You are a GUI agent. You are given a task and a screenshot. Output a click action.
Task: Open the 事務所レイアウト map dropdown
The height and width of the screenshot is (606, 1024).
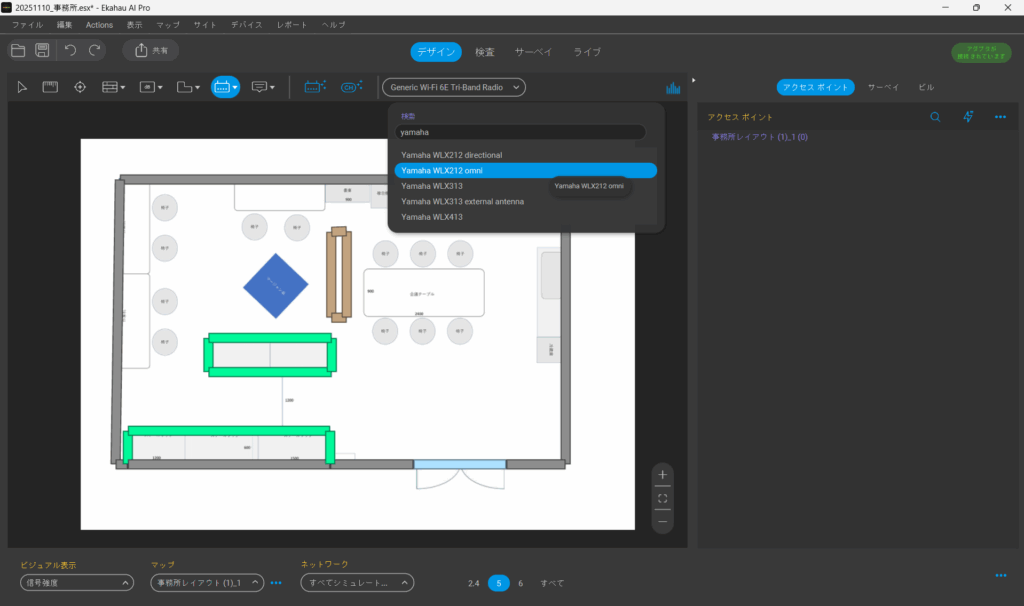pyautogui.click(x=207, y=583)
